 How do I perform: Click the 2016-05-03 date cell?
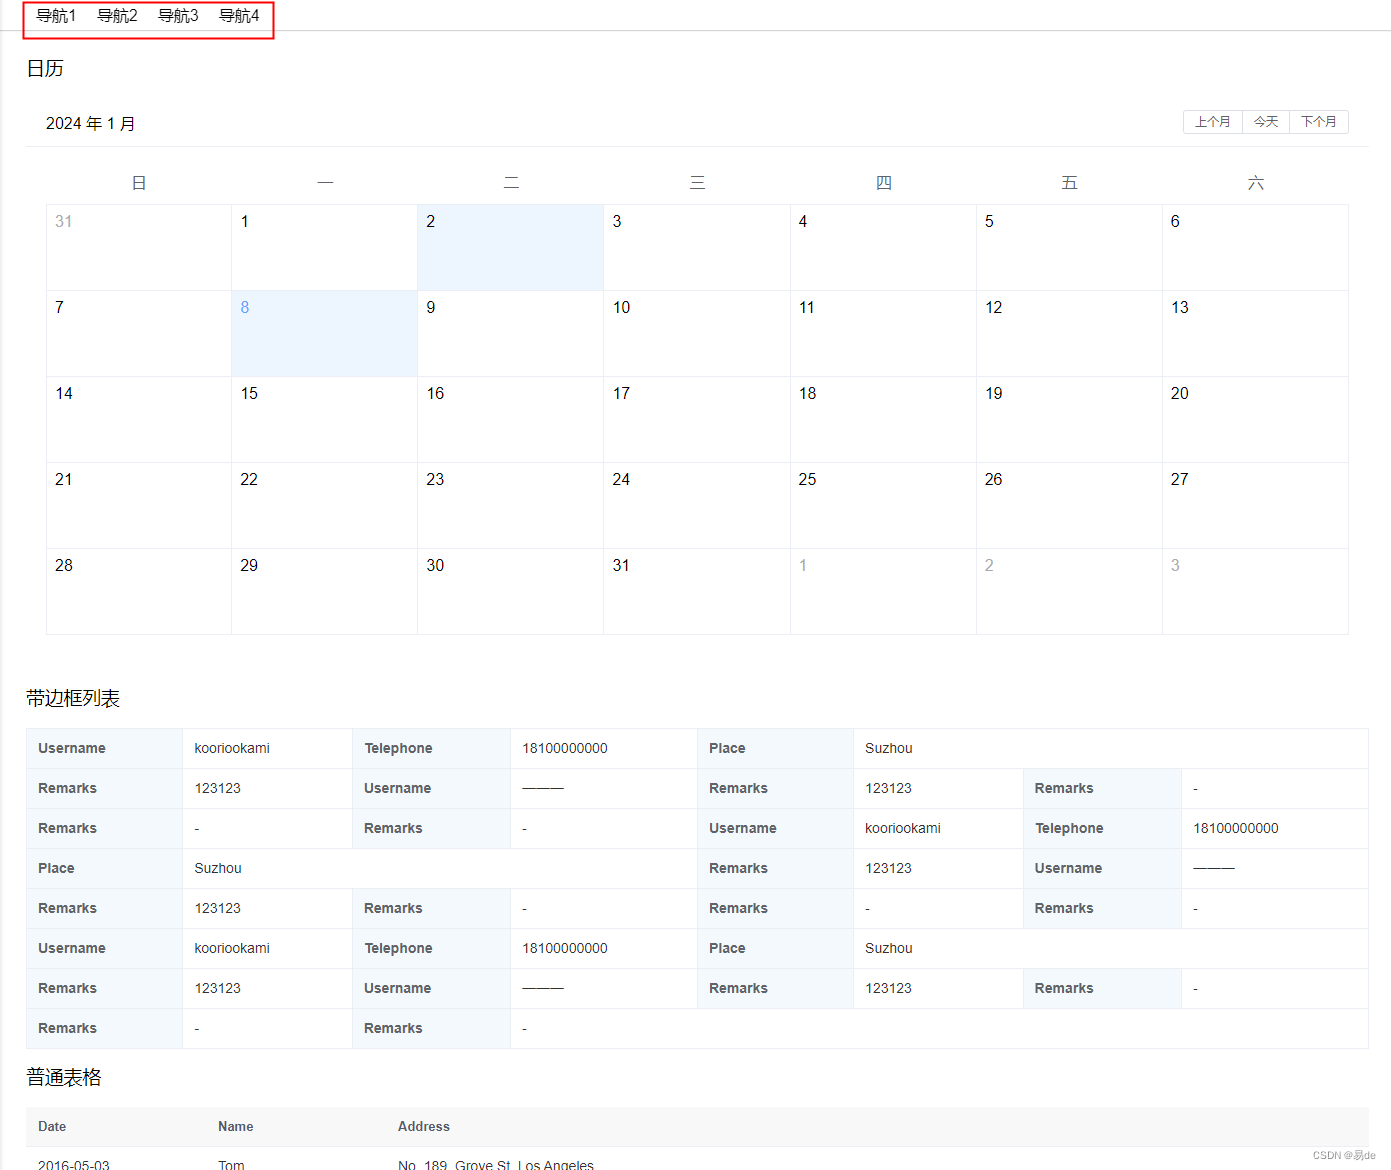click(x=74, y=1164)
